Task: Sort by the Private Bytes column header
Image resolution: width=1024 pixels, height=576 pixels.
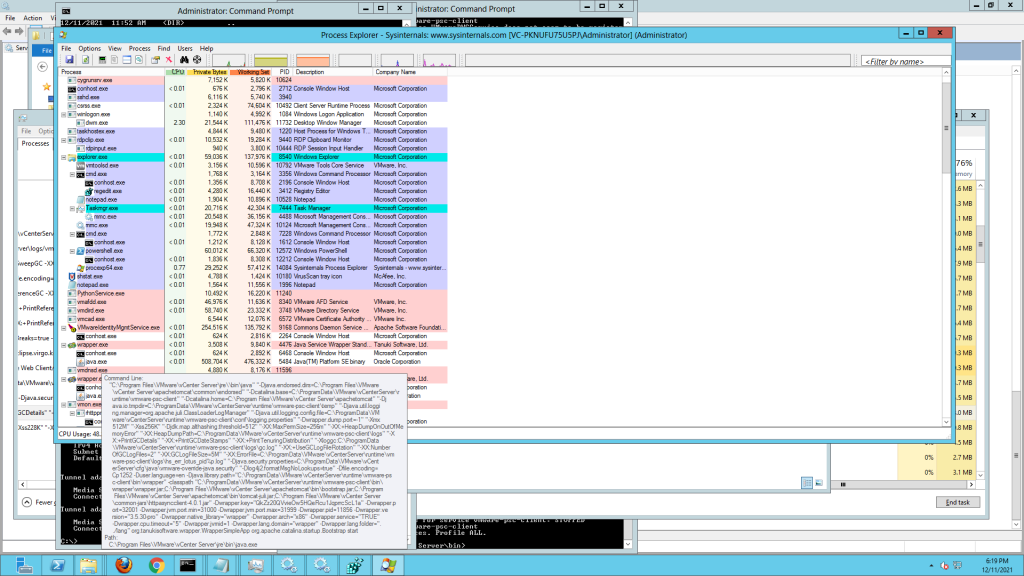Action: pyautogui.click(x=208, y=72)
